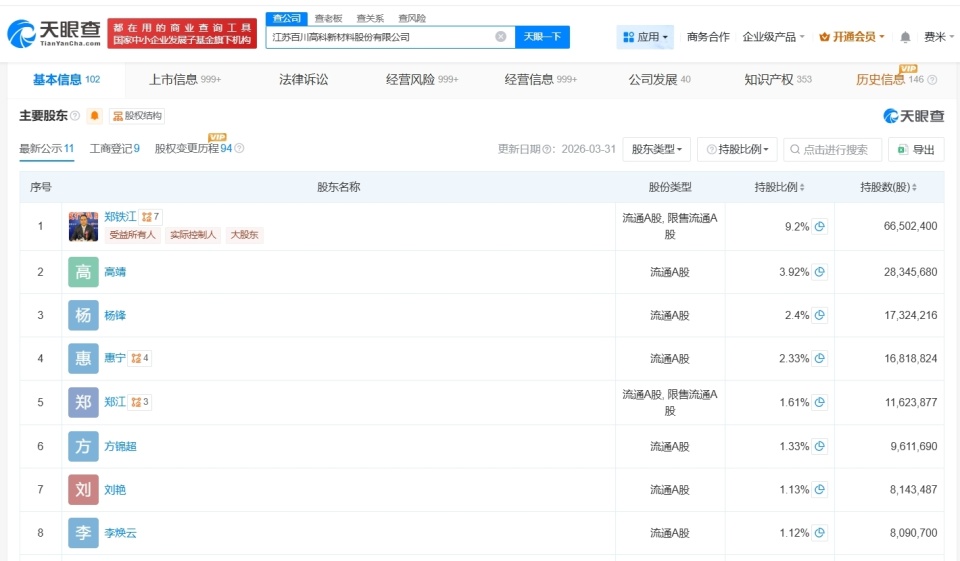Click the 导出 export button
Screen dimensions: 960x561
916,149
